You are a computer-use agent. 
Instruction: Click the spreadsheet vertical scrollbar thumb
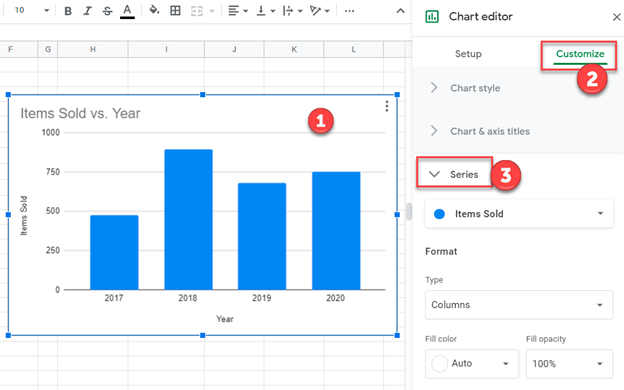click(x=408, y=211)
